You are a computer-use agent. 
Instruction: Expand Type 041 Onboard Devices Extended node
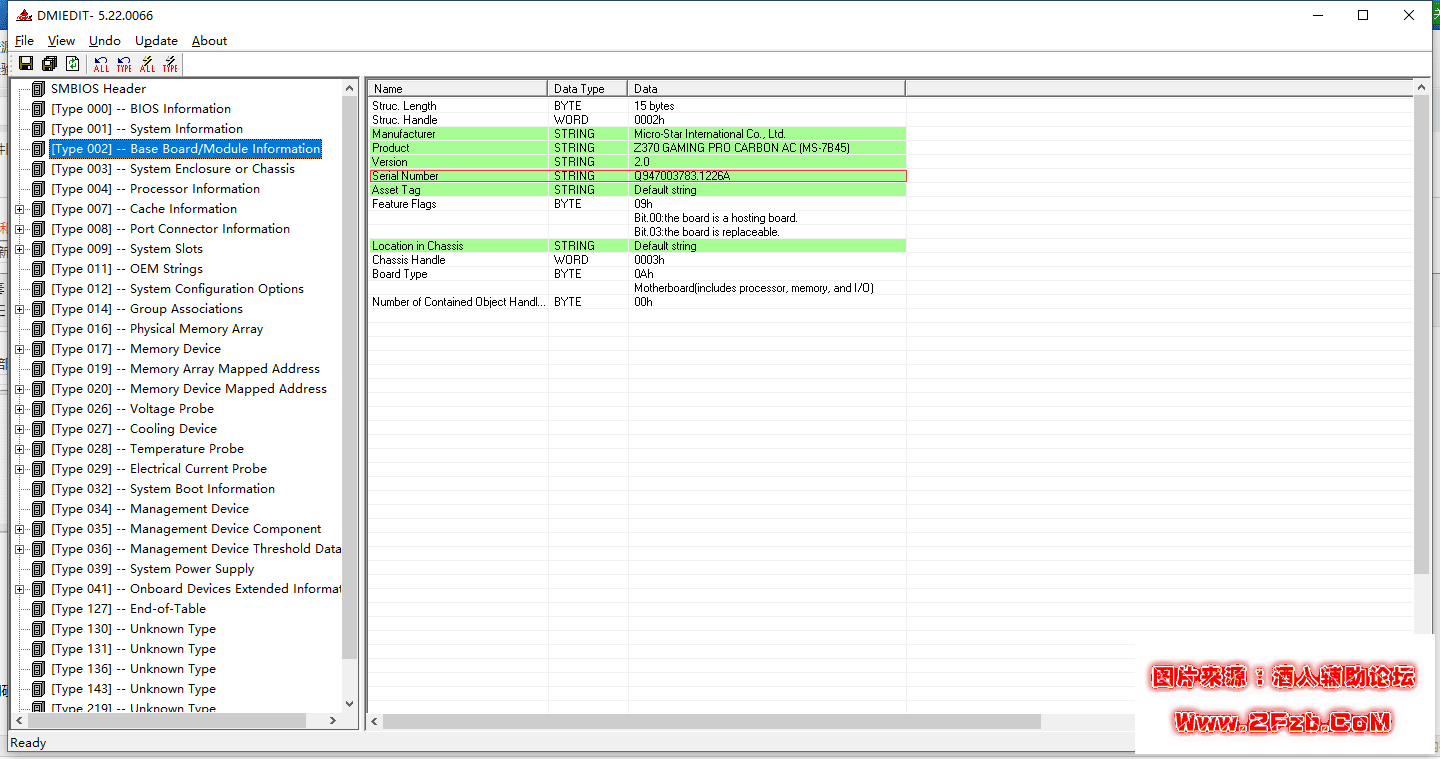(x=20, y=589)
